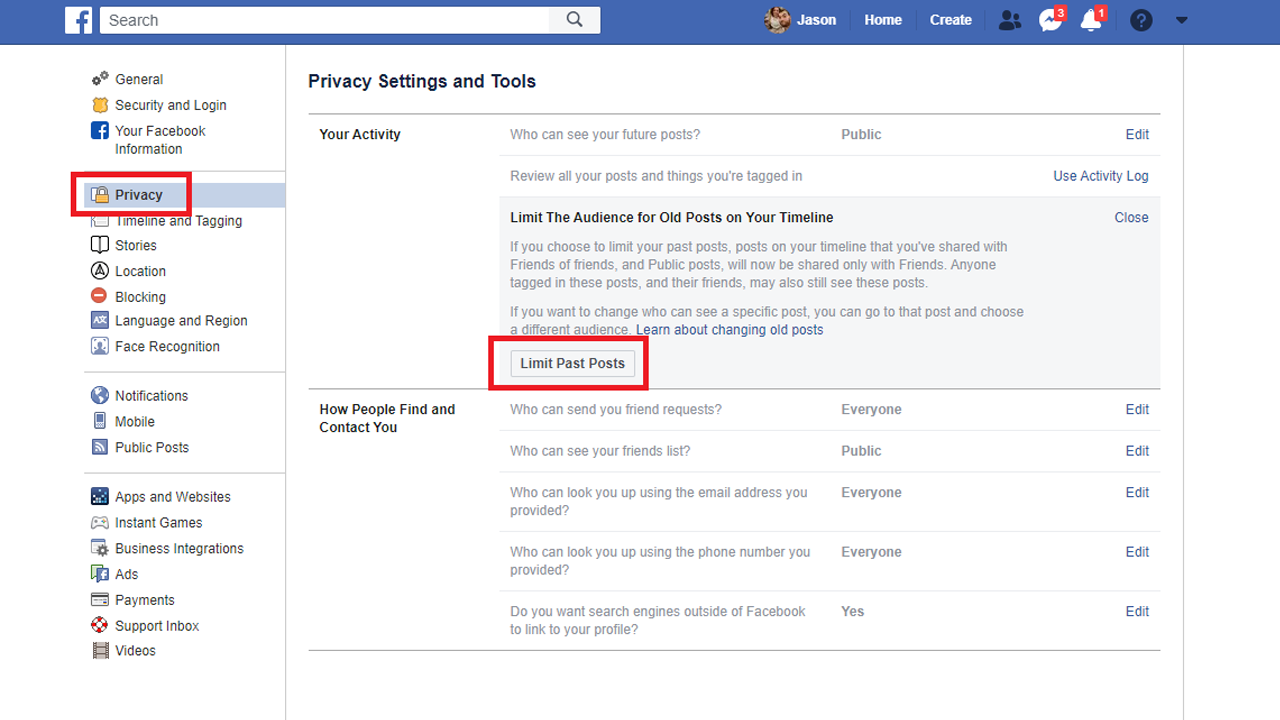Open Jason's profile picture

click(x=777, y=20)
